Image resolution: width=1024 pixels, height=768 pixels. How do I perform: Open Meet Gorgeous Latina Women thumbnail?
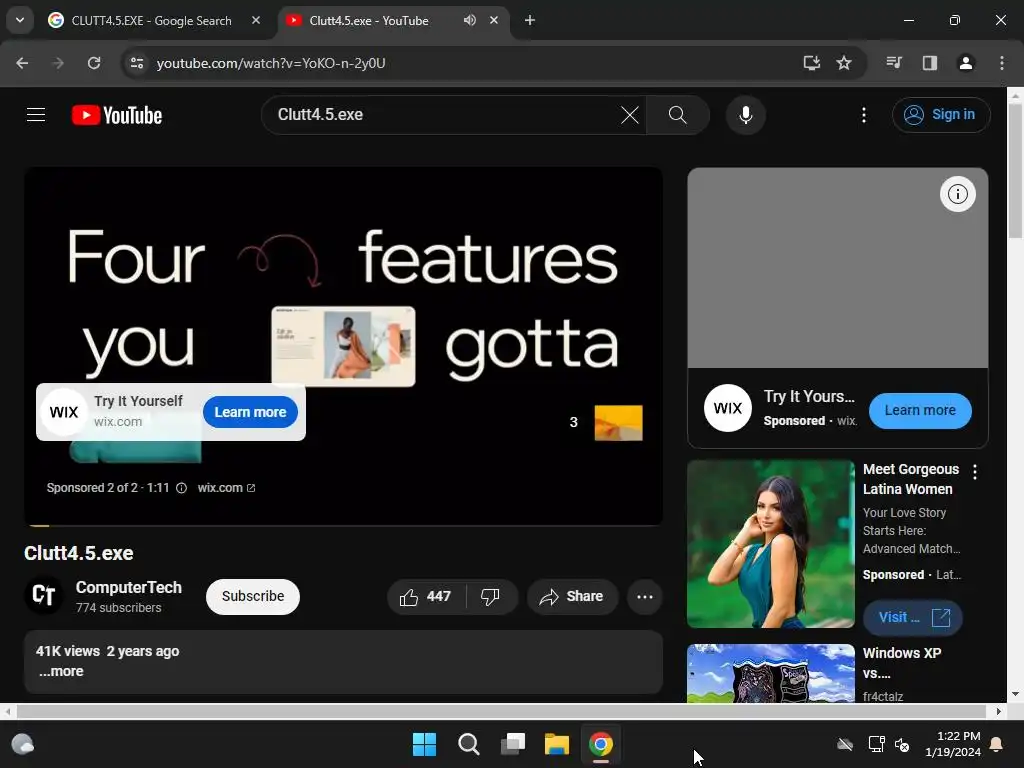(x=771, y=544)
